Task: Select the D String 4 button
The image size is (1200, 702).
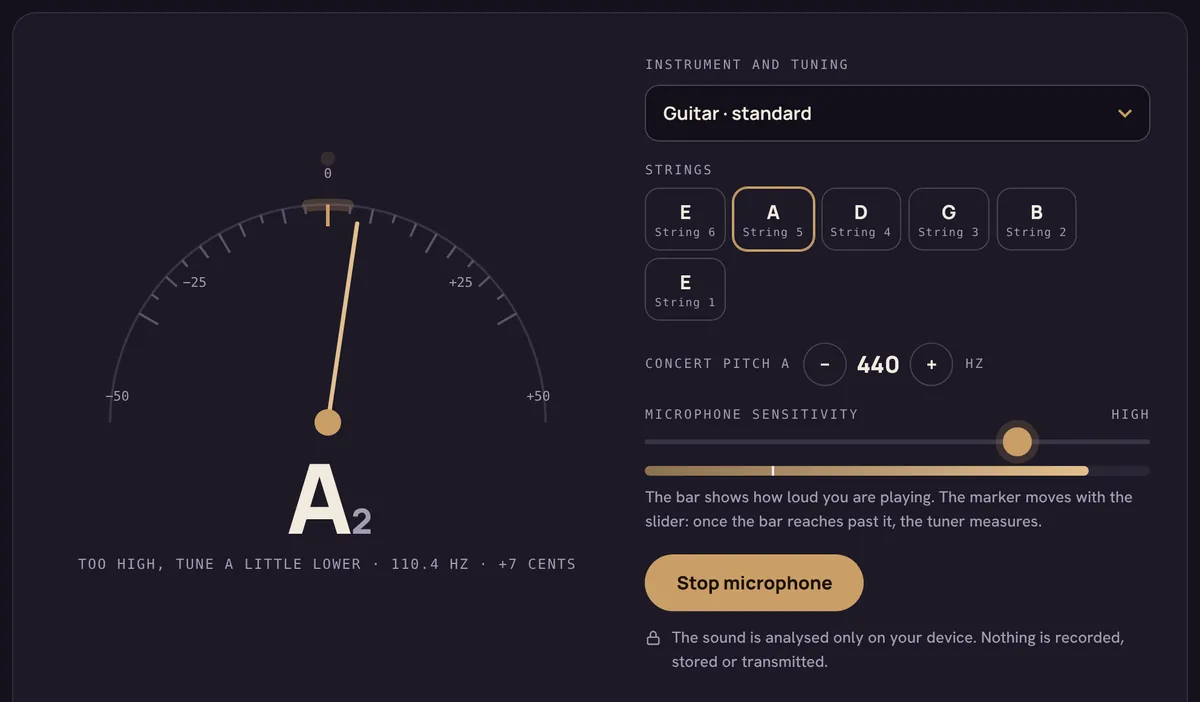Action: point(861,220)
